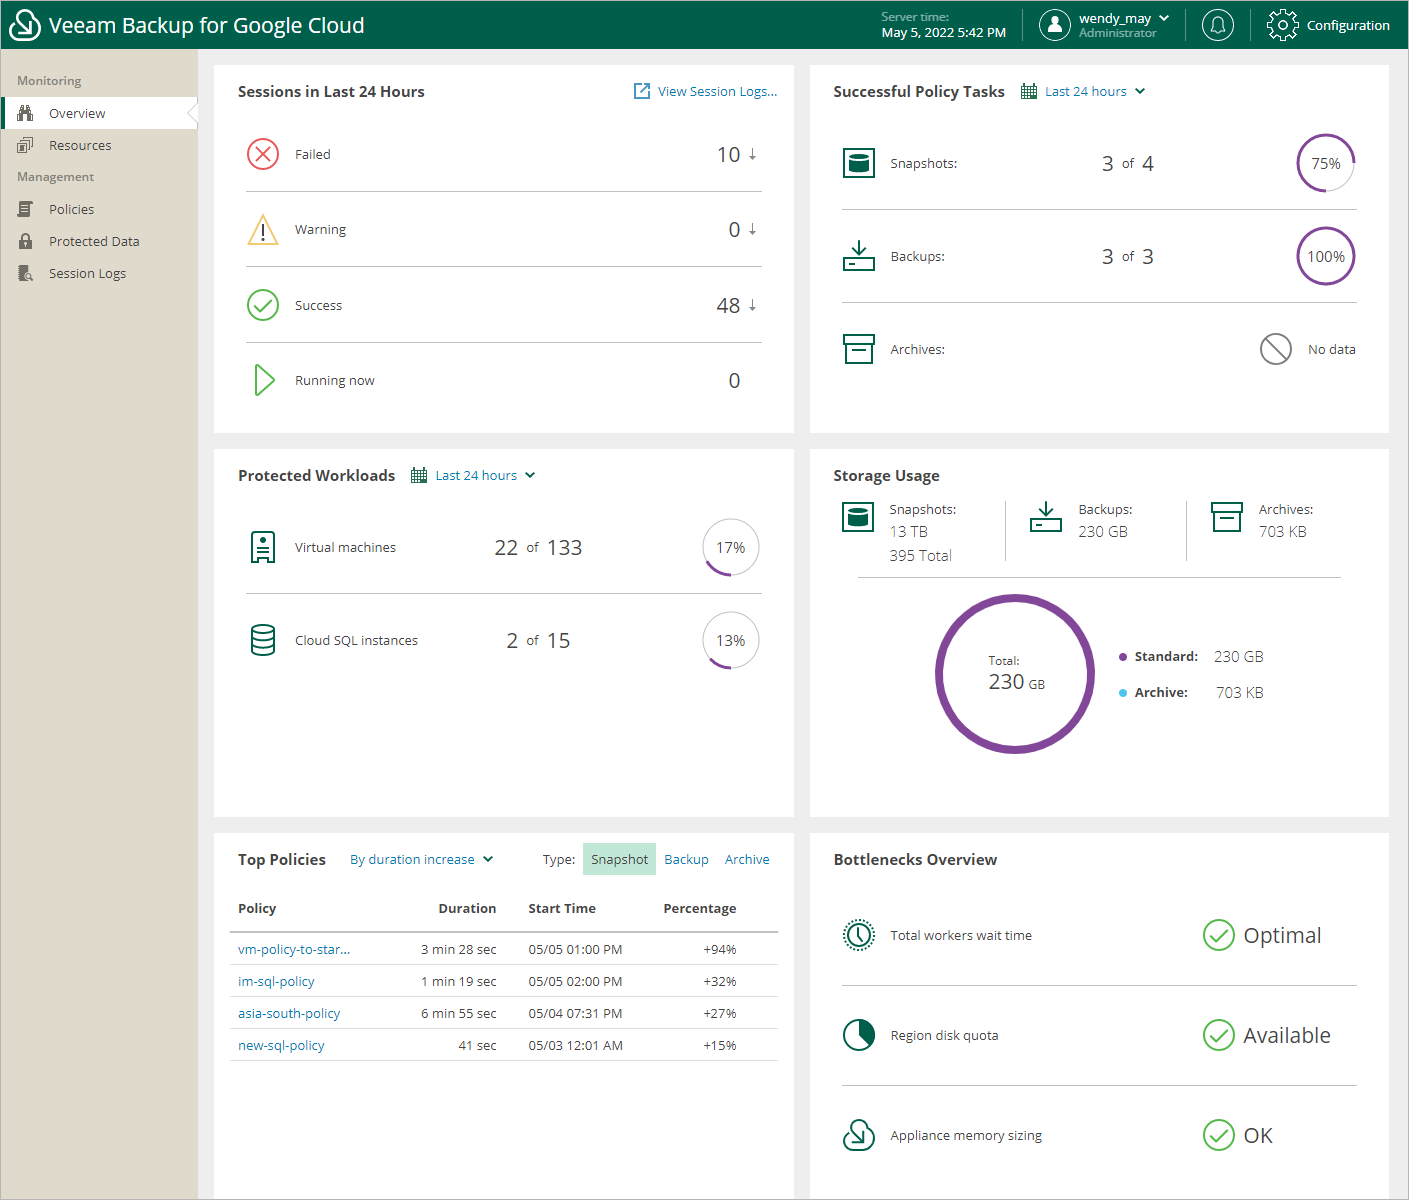Screen dimensions: 1409x1200
Task: Open Resources in the sidebar
Action: click(99, 145)
